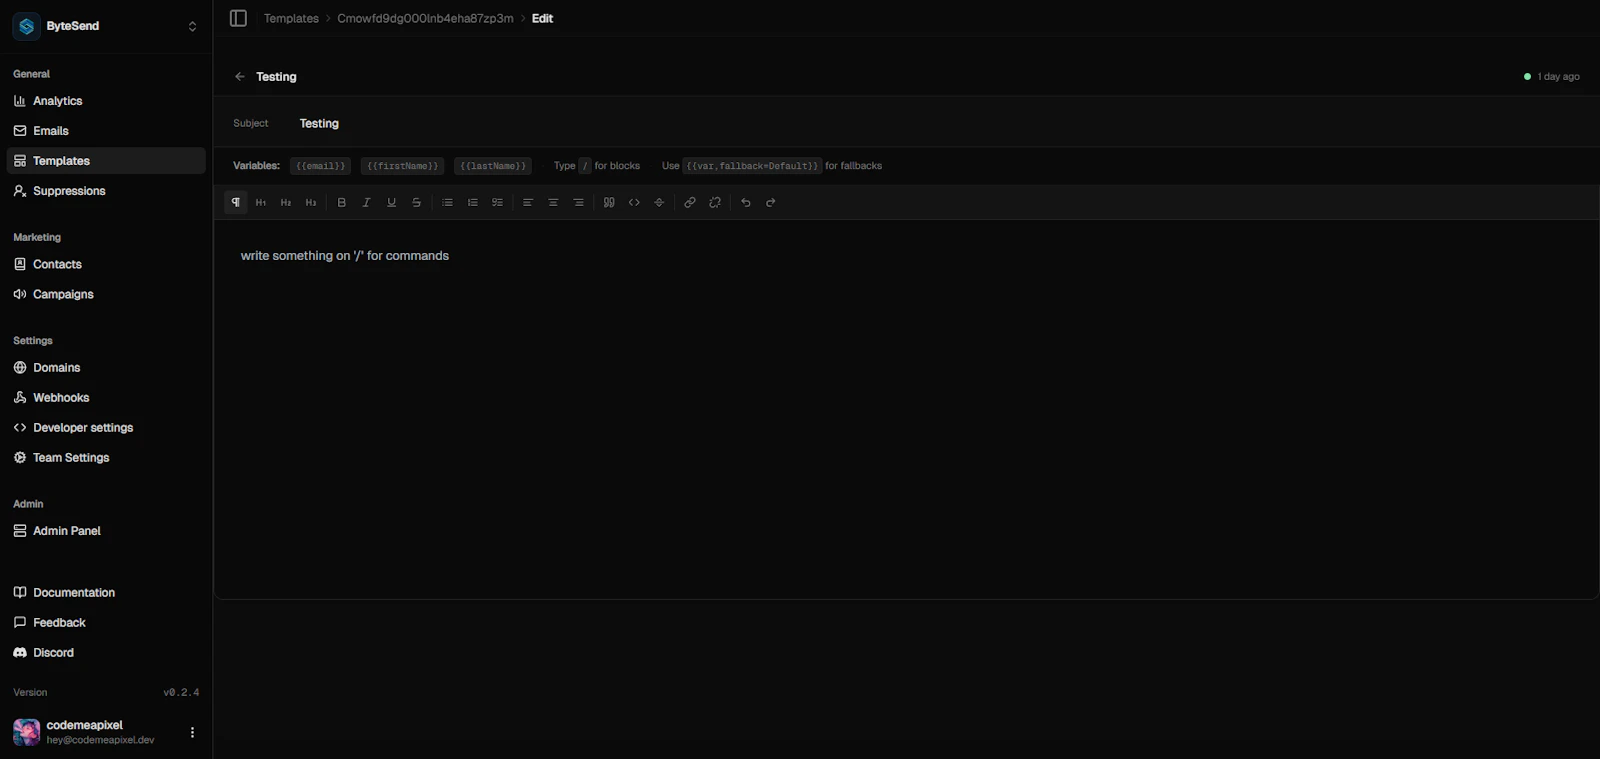Insert a horizontal divider

[x=659, y=202]
